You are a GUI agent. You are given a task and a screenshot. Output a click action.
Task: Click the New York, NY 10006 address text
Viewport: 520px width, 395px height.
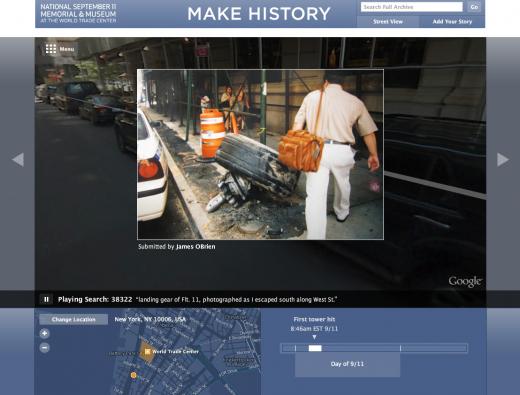point(150,319)
